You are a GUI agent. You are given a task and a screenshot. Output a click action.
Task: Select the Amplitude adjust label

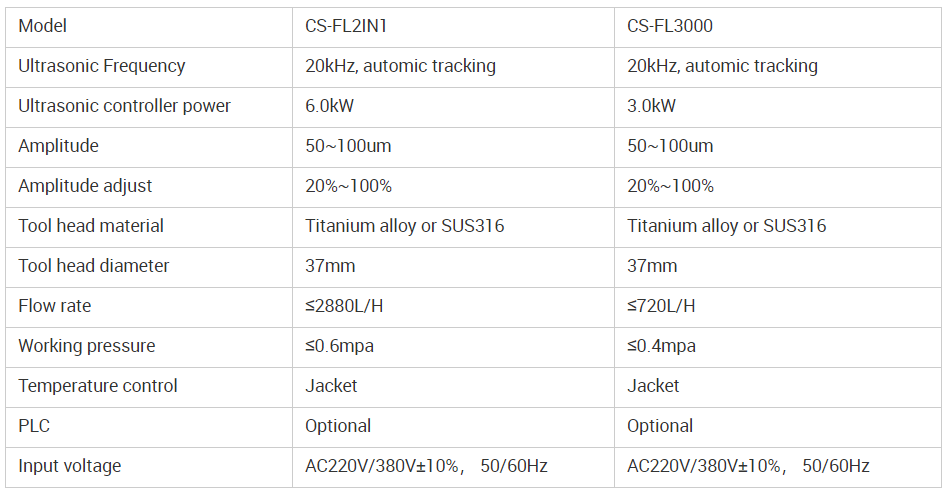point(85,186)
